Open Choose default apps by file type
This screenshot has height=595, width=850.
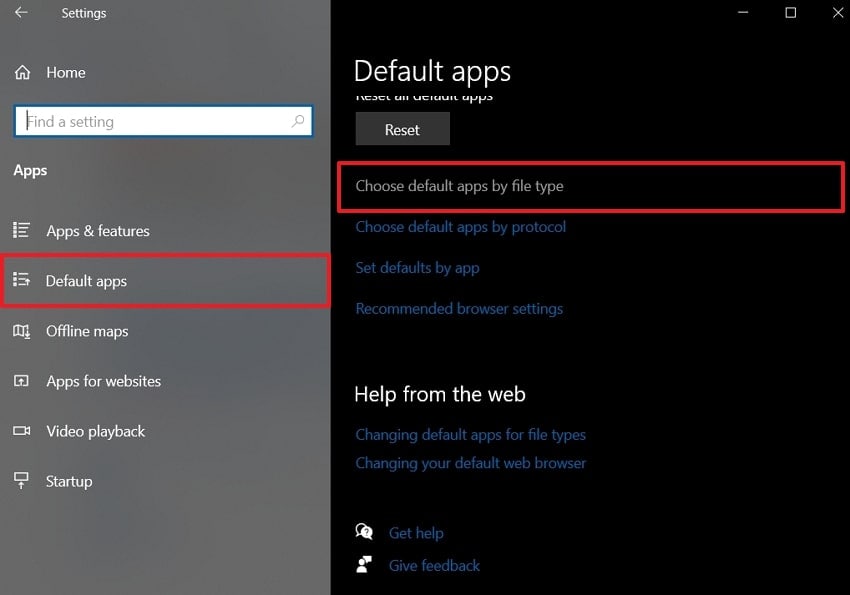pyautogui.click(x=460, y=186)
